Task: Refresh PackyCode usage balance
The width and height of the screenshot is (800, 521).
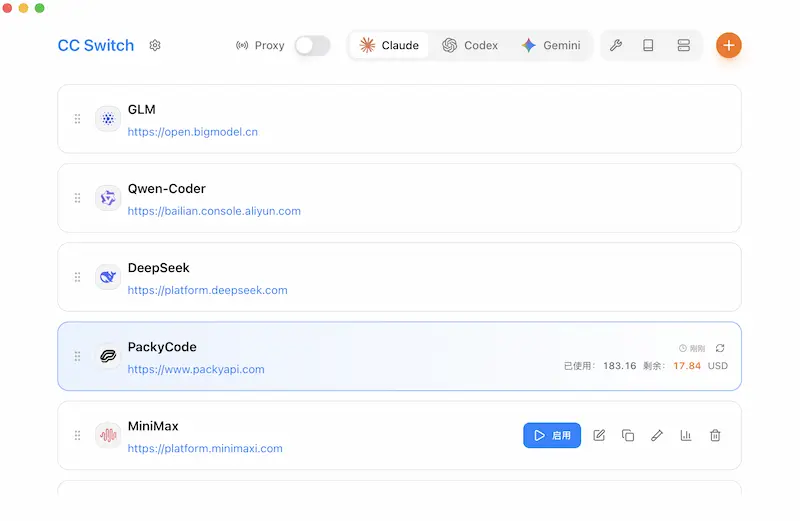Action: coord(720,348)
